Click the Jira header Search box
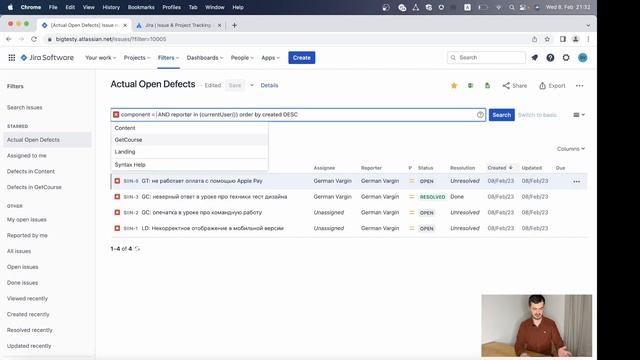640x360 pixels. pos(486,58)
